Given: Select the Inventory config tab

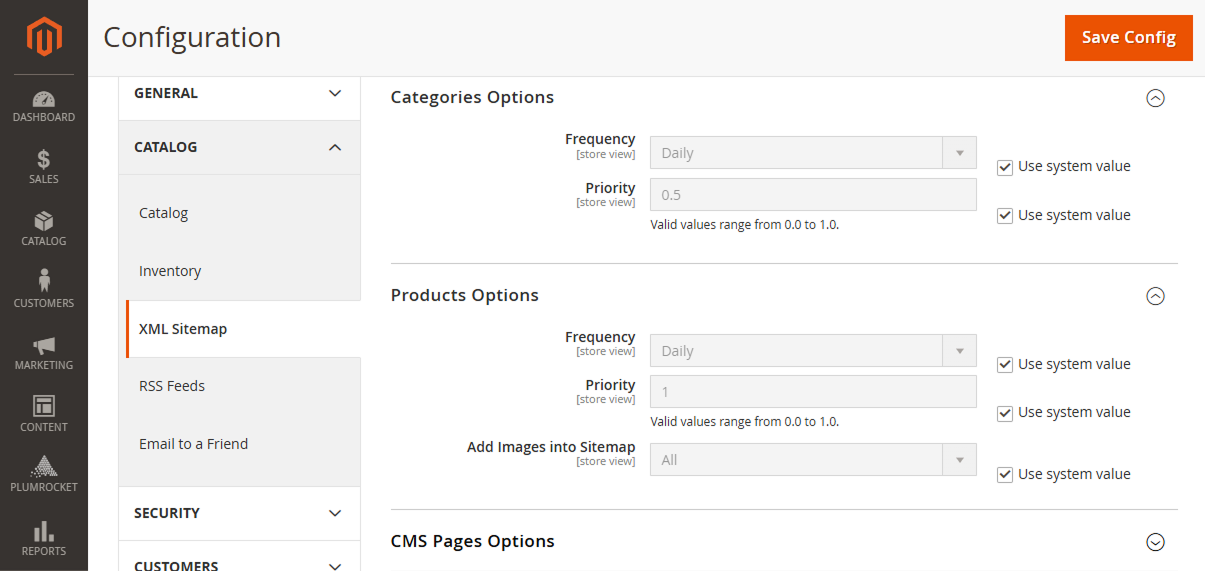Looking at the screenshot, I should click(x=170, y=271).
